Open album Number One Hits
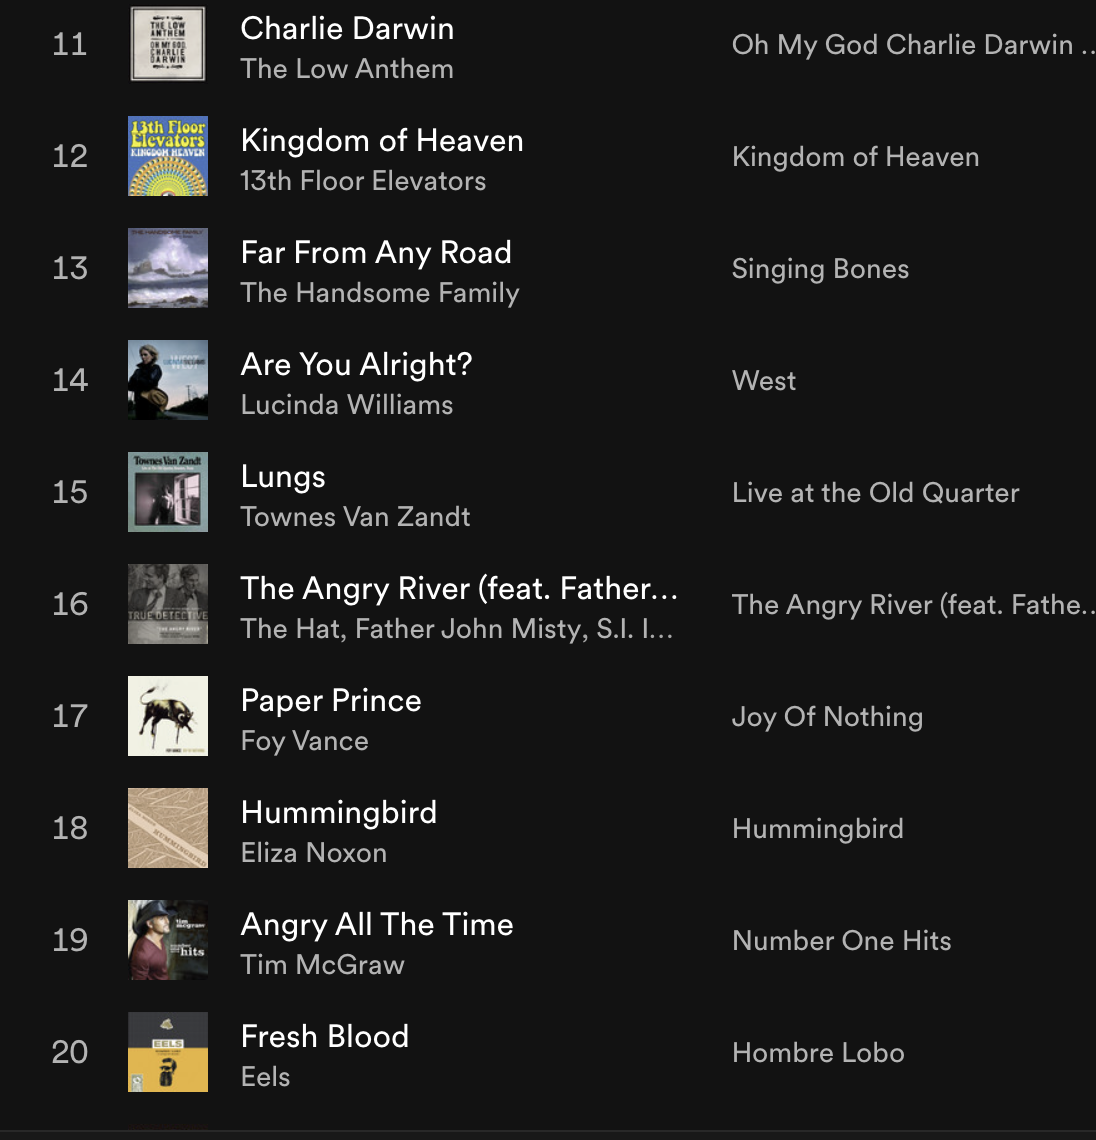The width and height of the screenshot is (1096, 1140). [x=841, y=941]
